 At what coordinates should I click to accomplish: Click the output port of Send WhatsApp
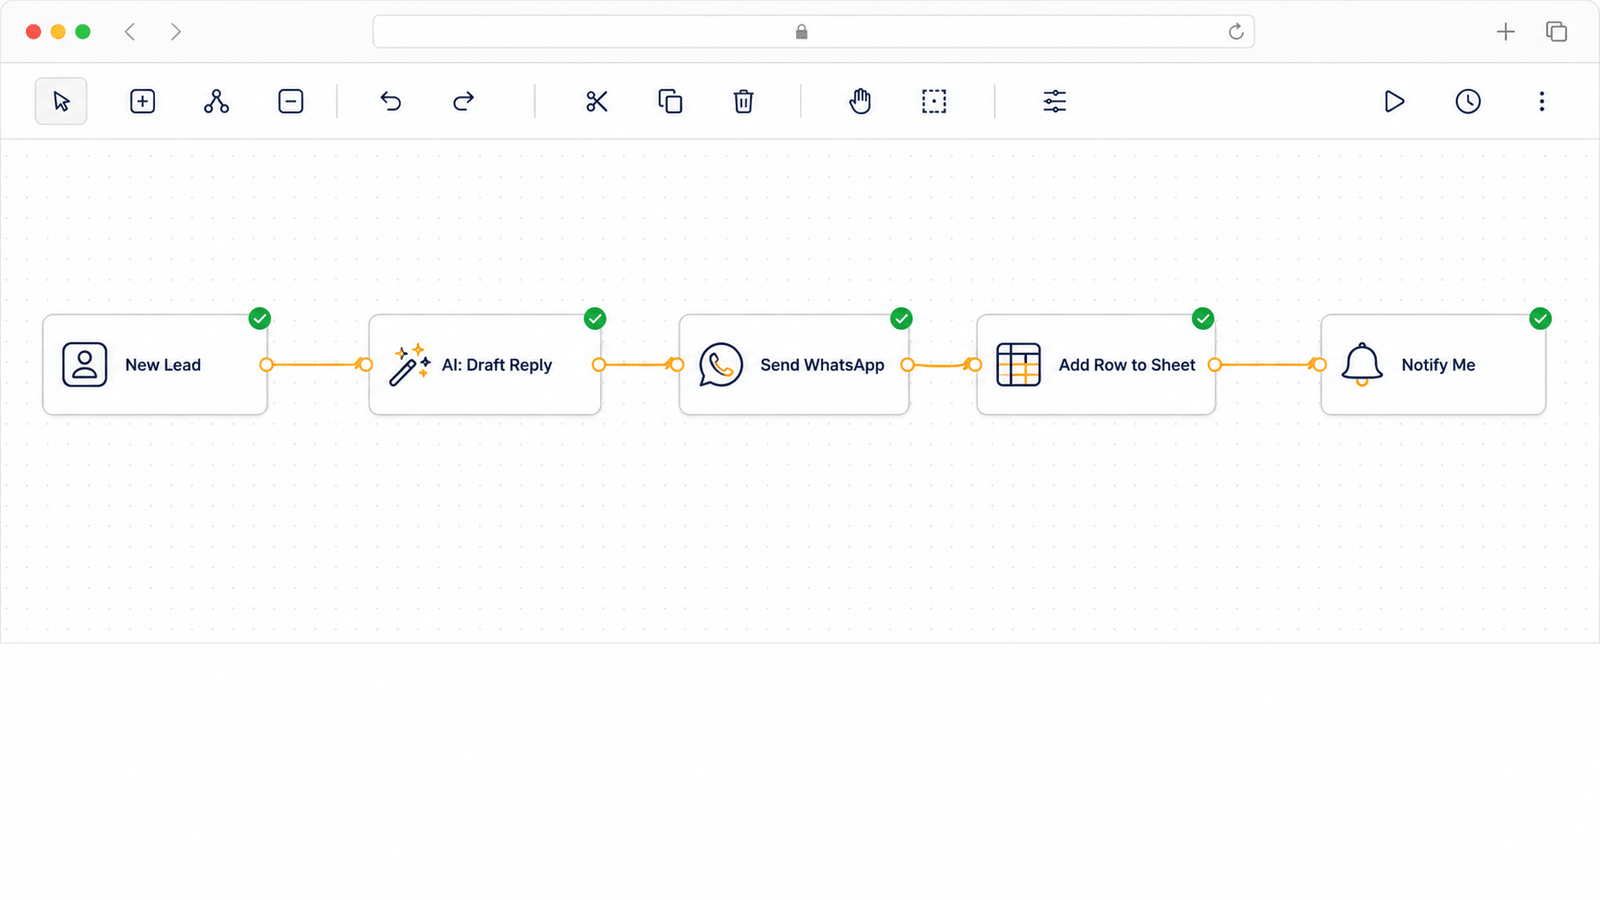pyautogui.click(x=907, y=365)
